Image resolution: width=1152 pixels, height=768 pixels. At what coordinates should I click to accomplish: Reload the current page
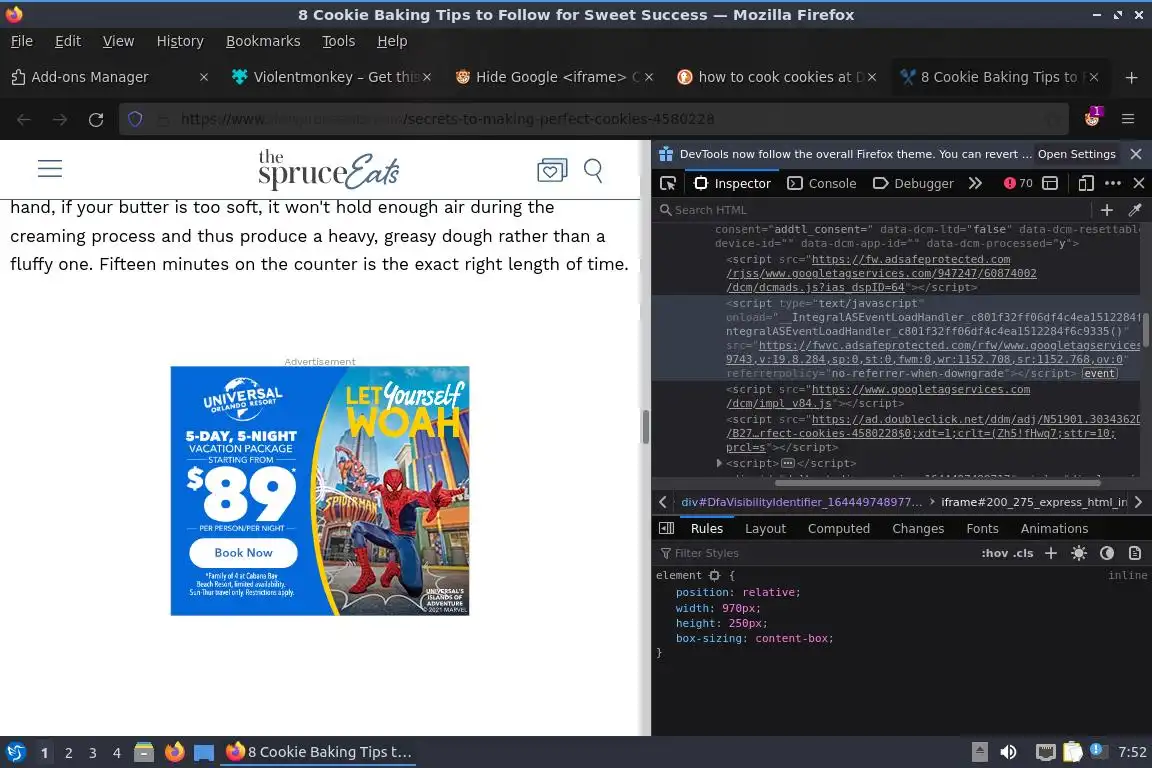[96, 119]
